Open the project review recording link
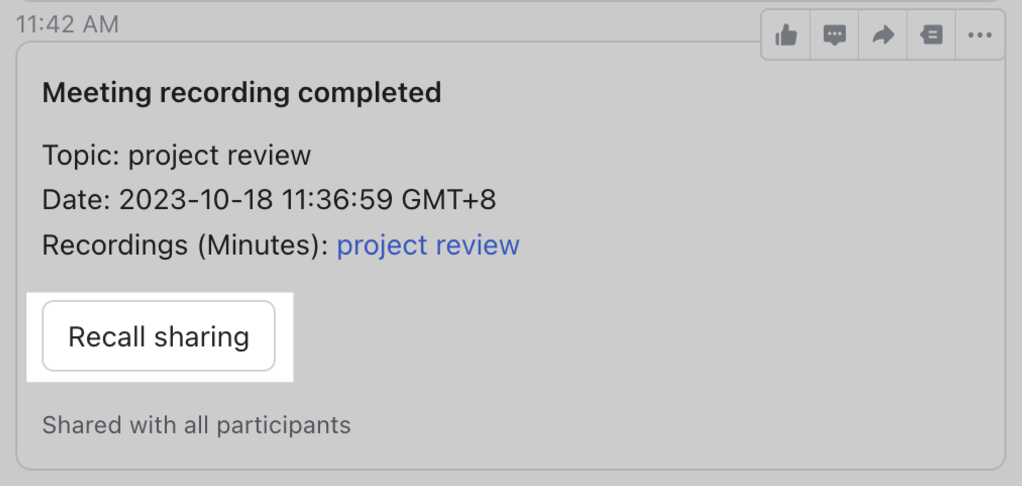 (x=428, y=246)
